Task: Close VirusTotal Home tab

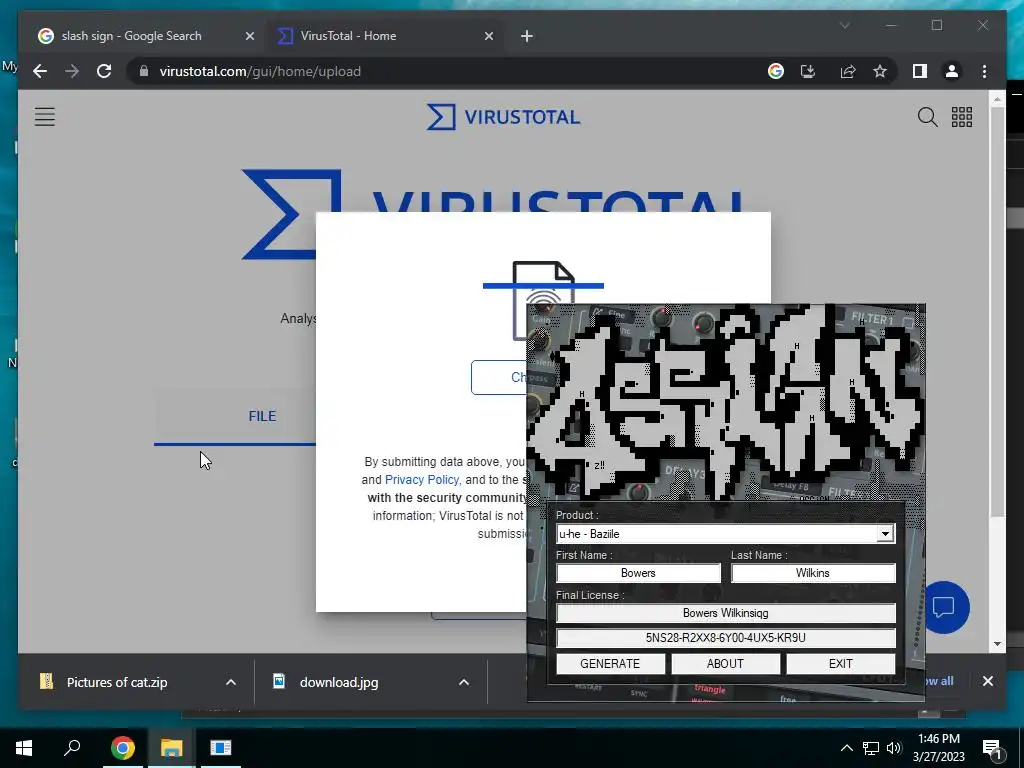Action: [x=488, y=36]
